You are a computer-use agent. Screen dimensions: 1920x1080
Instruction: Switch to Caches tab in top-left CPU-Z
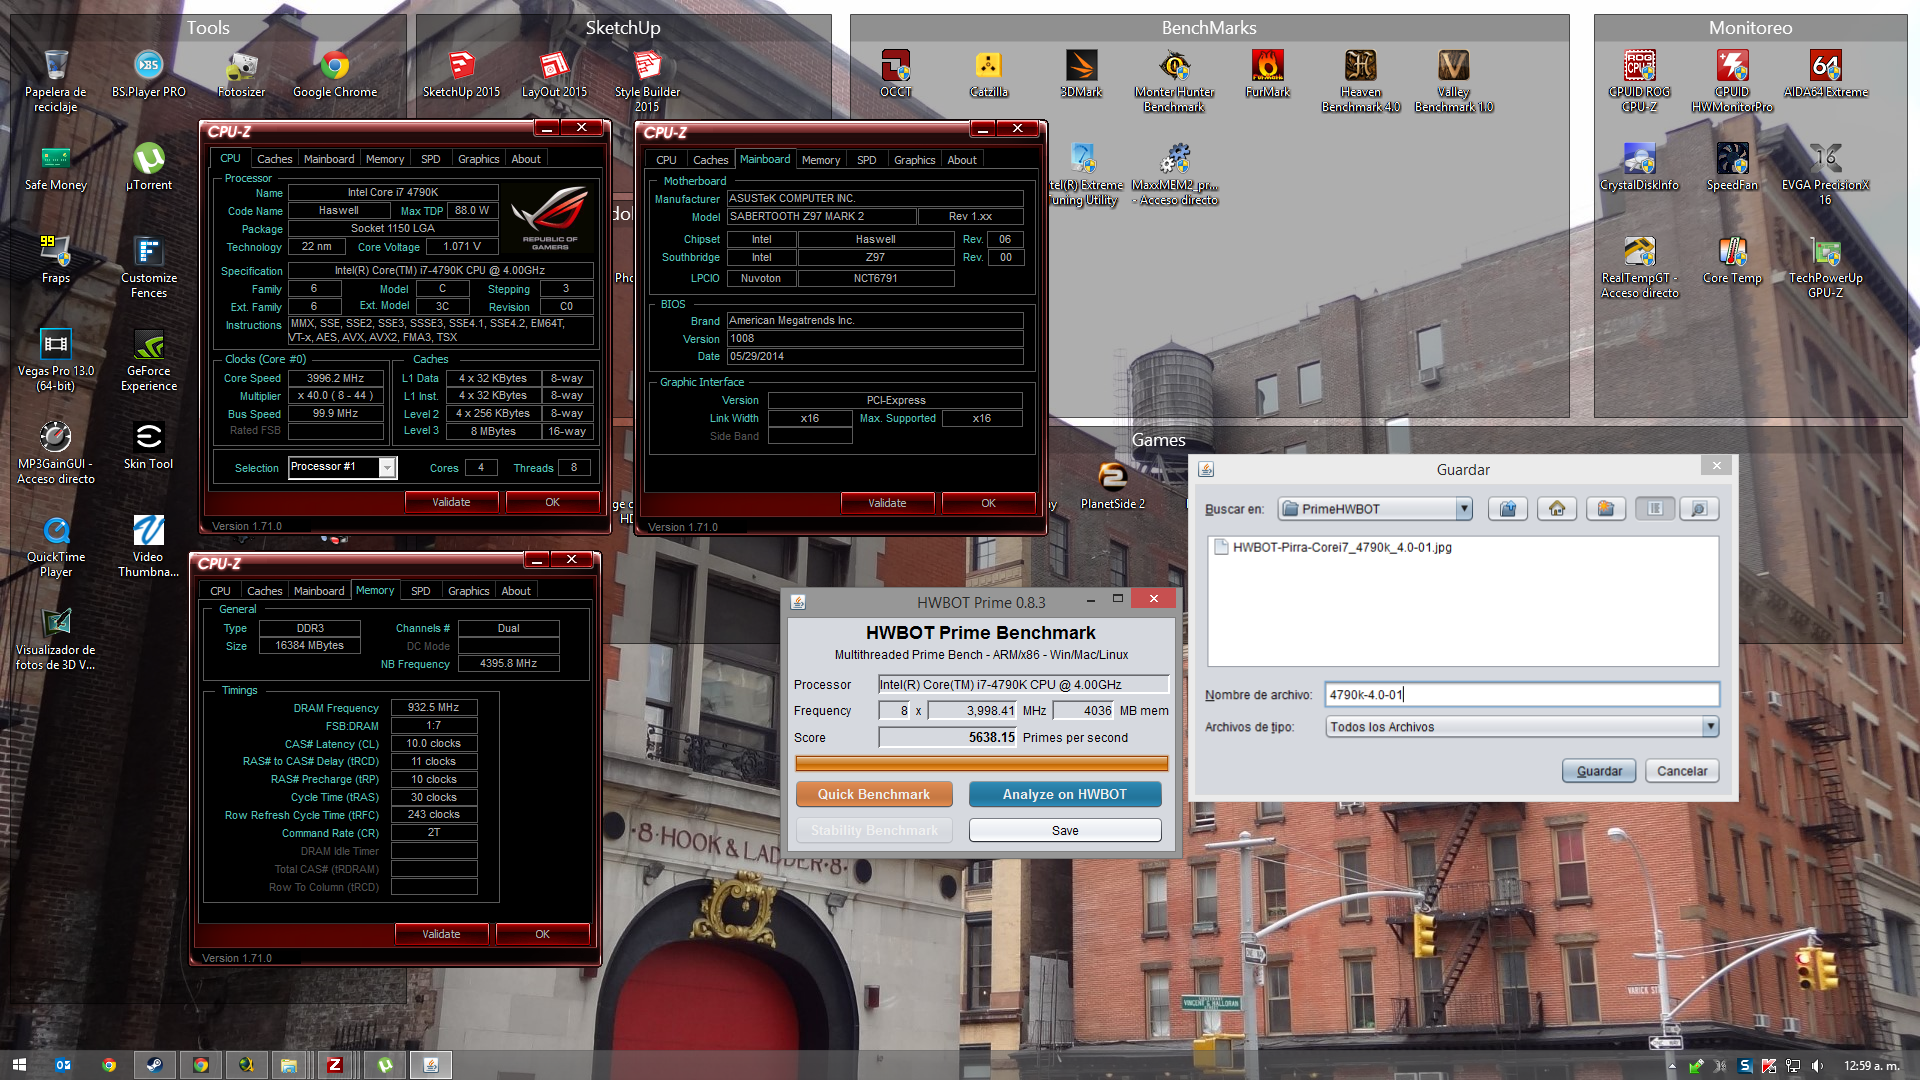[x=274, y=159]
